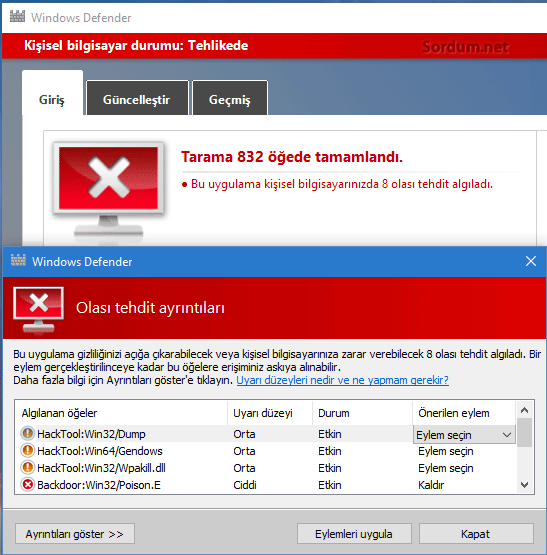Click the orange warning icon for HackTool:Win64/Gendows
Viewport: 547px width, 555px height.
28,451
